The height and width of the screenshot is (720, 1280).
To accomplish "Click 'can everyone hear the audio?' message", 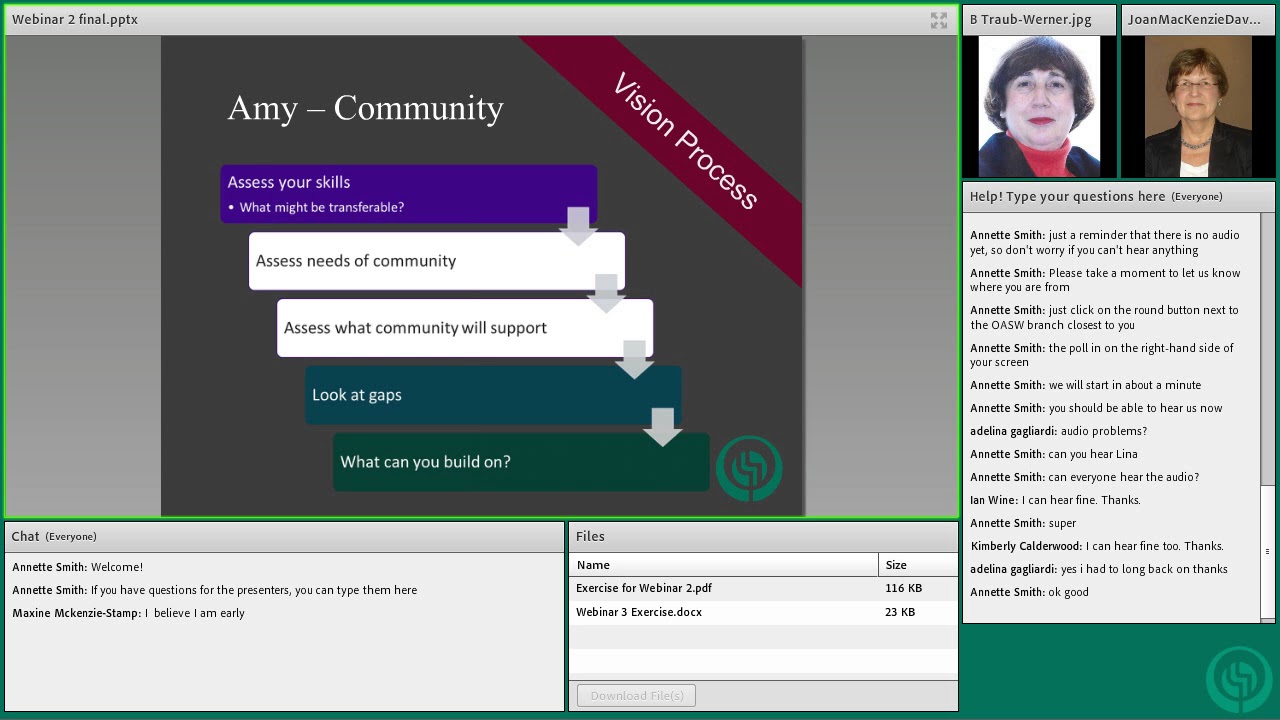I will click(x=1084, y=477).
